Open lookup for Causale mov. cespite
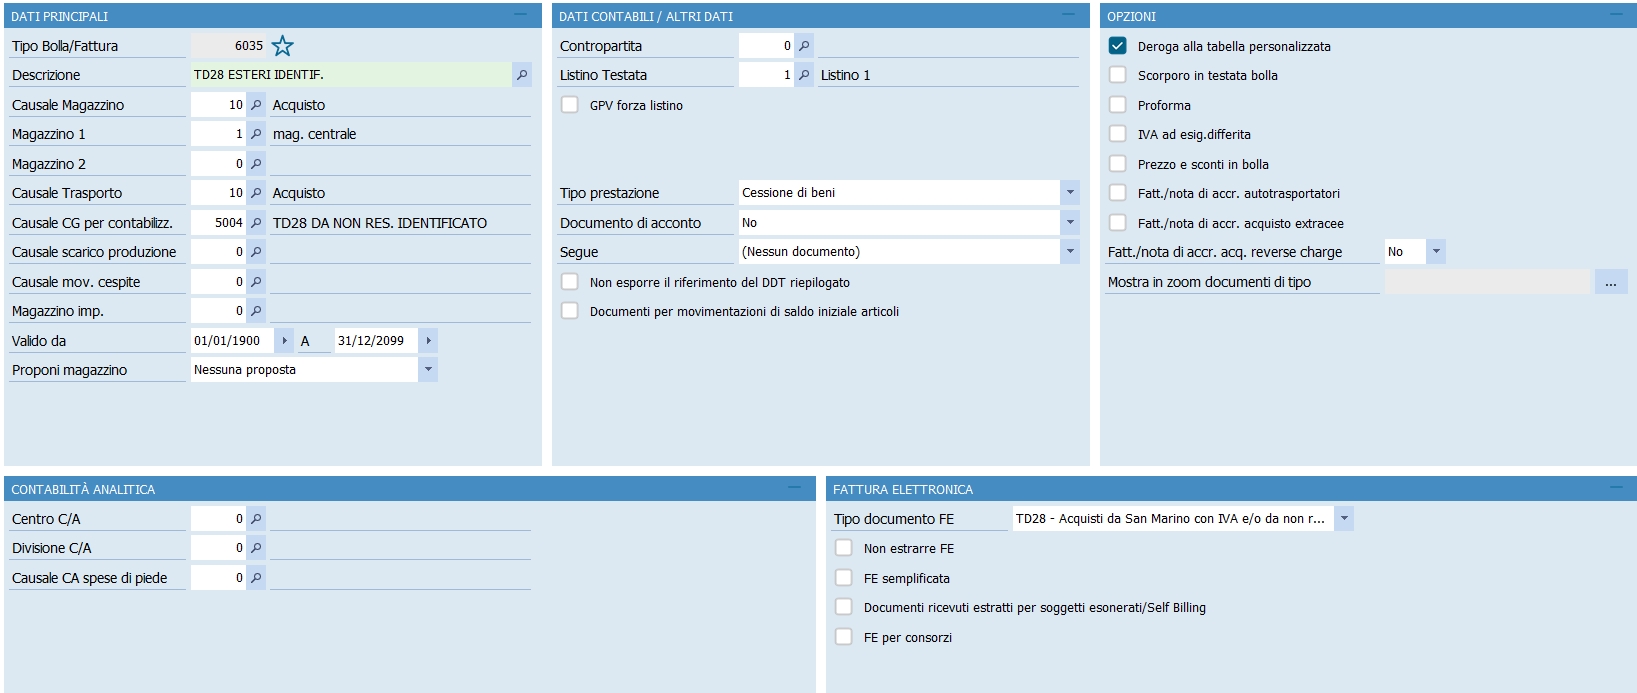Screen dimensions: 1637x693 256,282
